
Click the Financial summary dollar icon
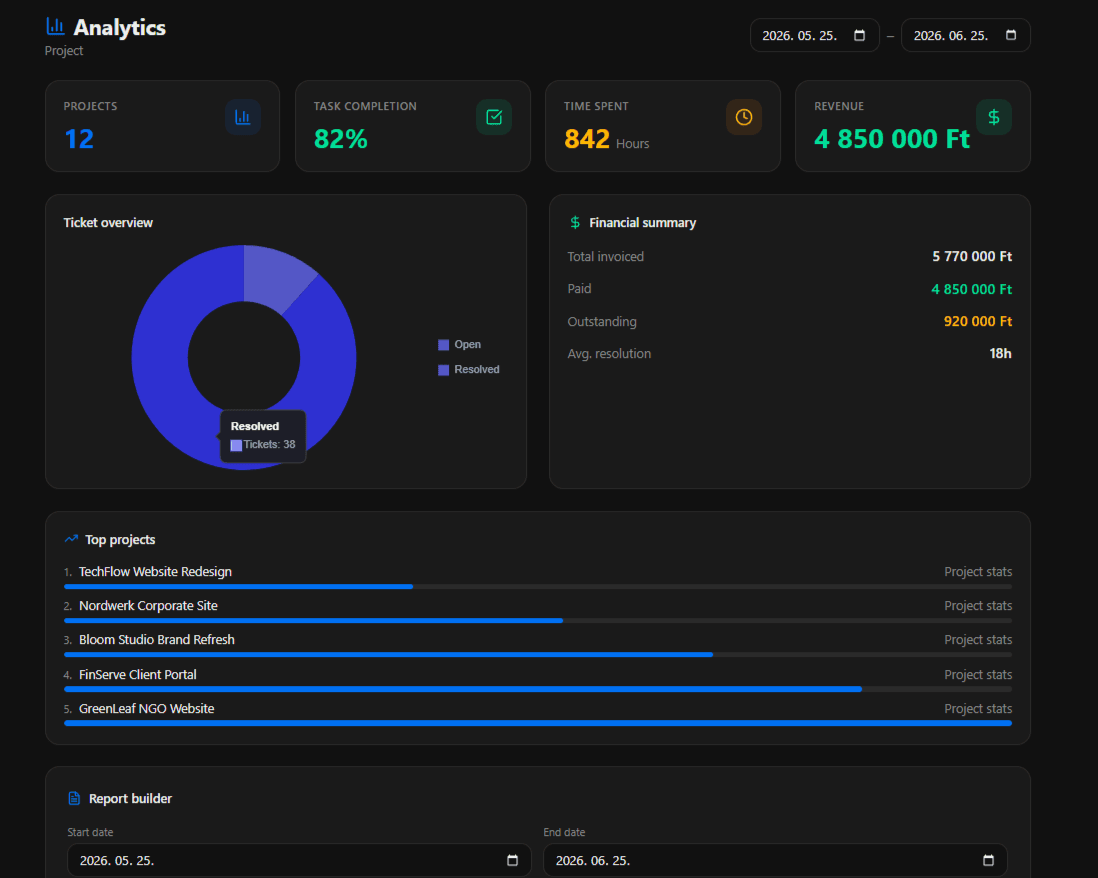click(x=575, y=223)
